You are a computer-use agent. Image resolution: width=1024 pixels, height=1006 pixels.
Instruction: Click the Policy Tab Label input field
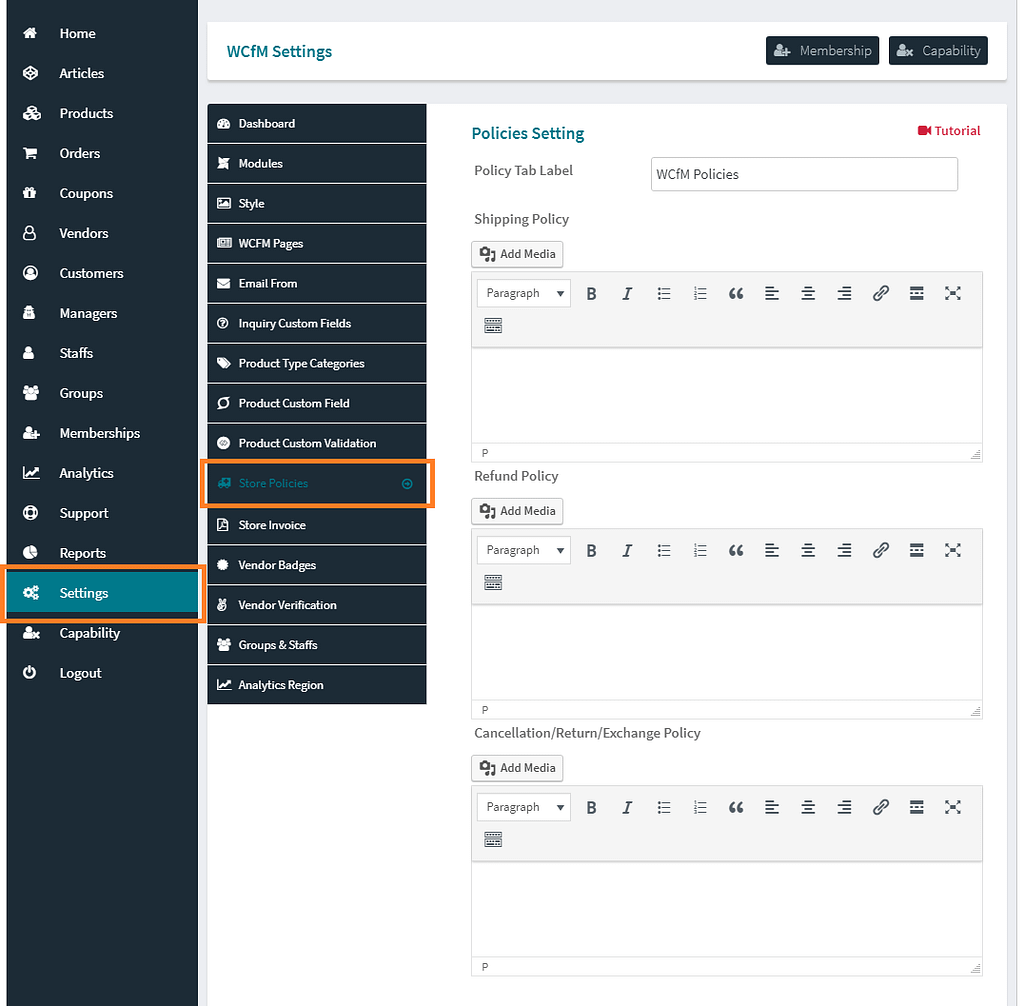(803, 174)
